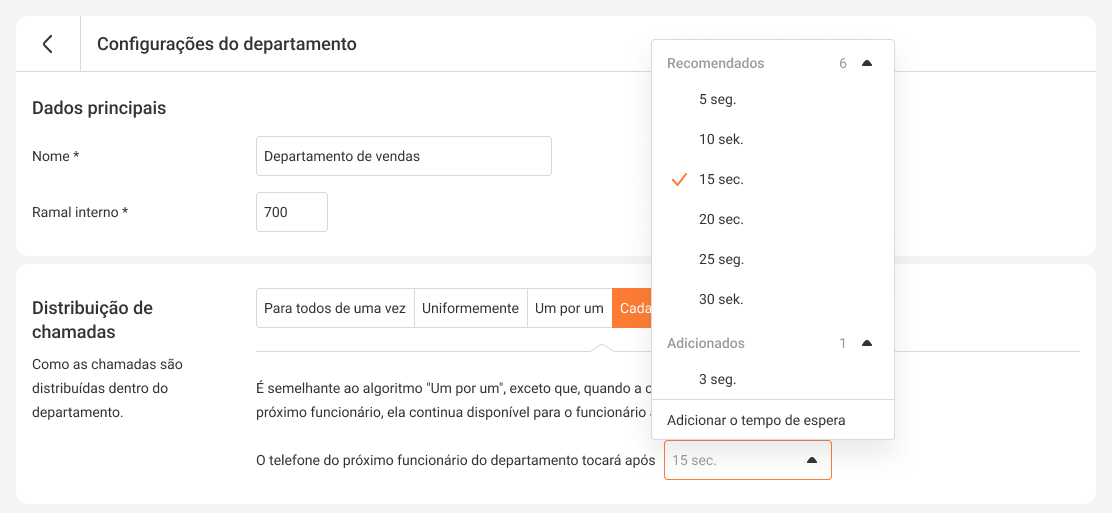This screenshot has height=513, width=1112.
Task: Close the wait time dropdown
Action: 811,460
